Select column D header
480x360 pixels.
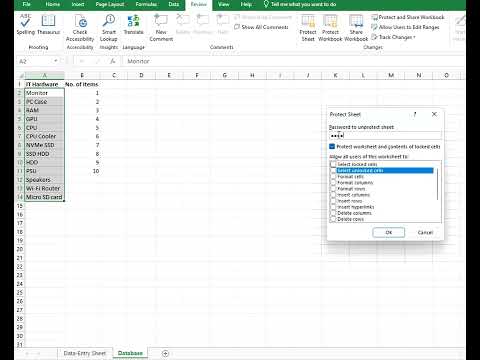(x=141, y=75)
